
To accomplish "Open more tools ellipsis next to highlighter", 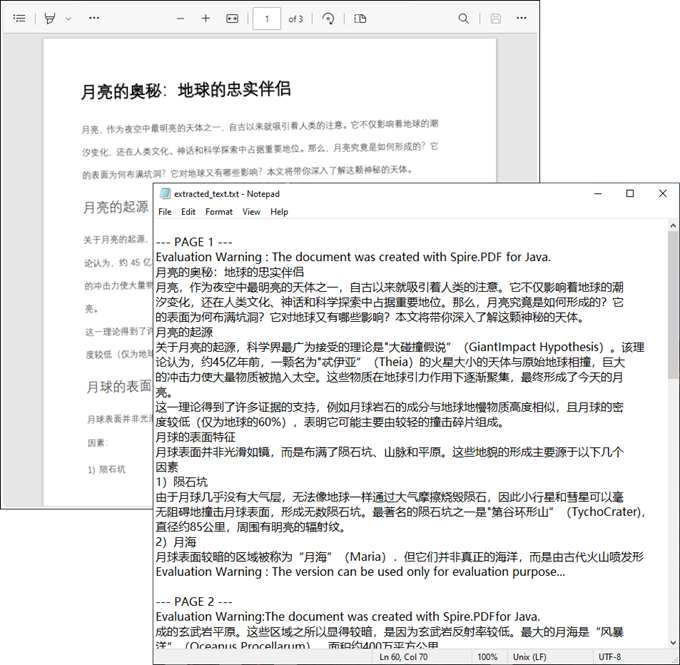I will click(94, 18).
